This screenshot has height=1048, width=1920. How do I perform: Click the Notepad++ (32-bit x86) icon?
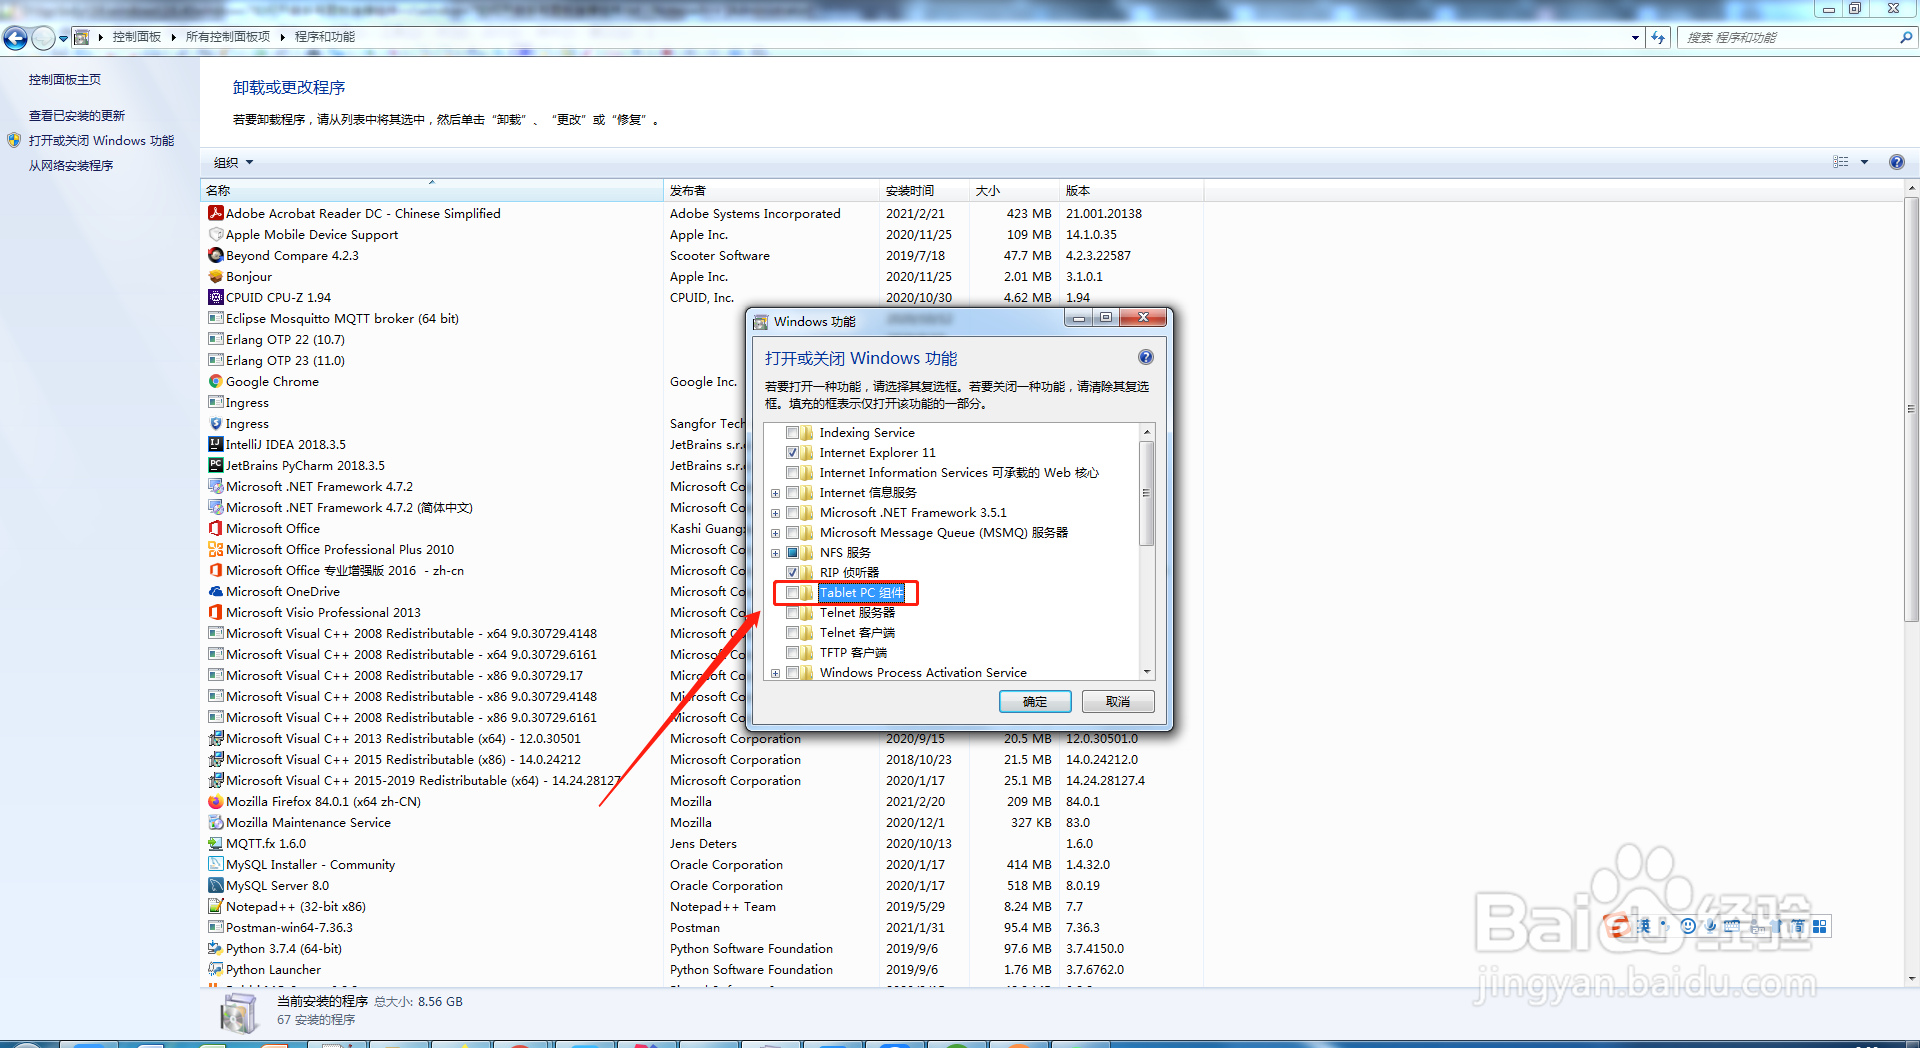pyautogui.click(x=215, y=906)
